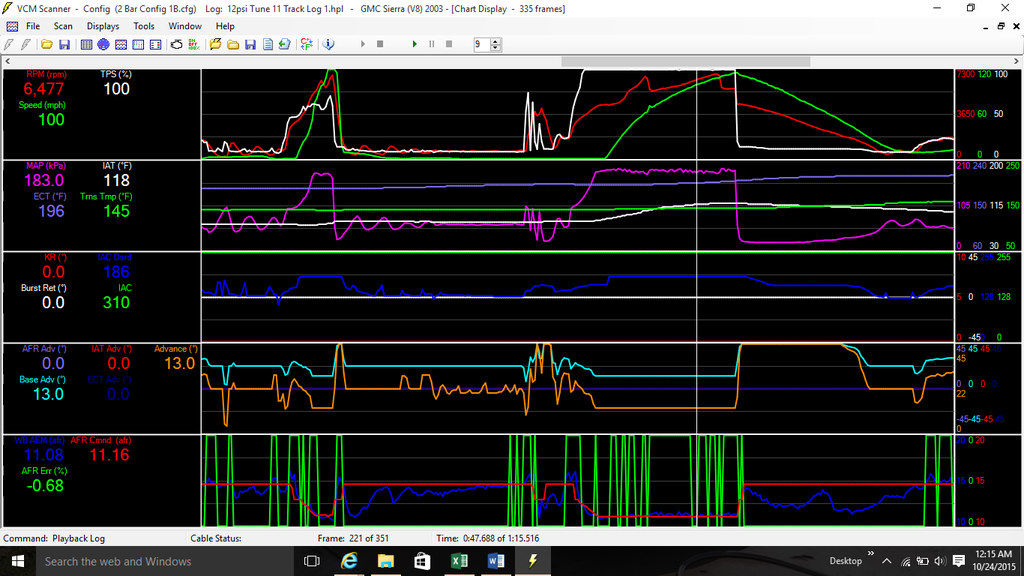Click the horizontal chart scrollbar thumb
The height and width of the screenshot is (576, 1024).
(x=686, y=61)
